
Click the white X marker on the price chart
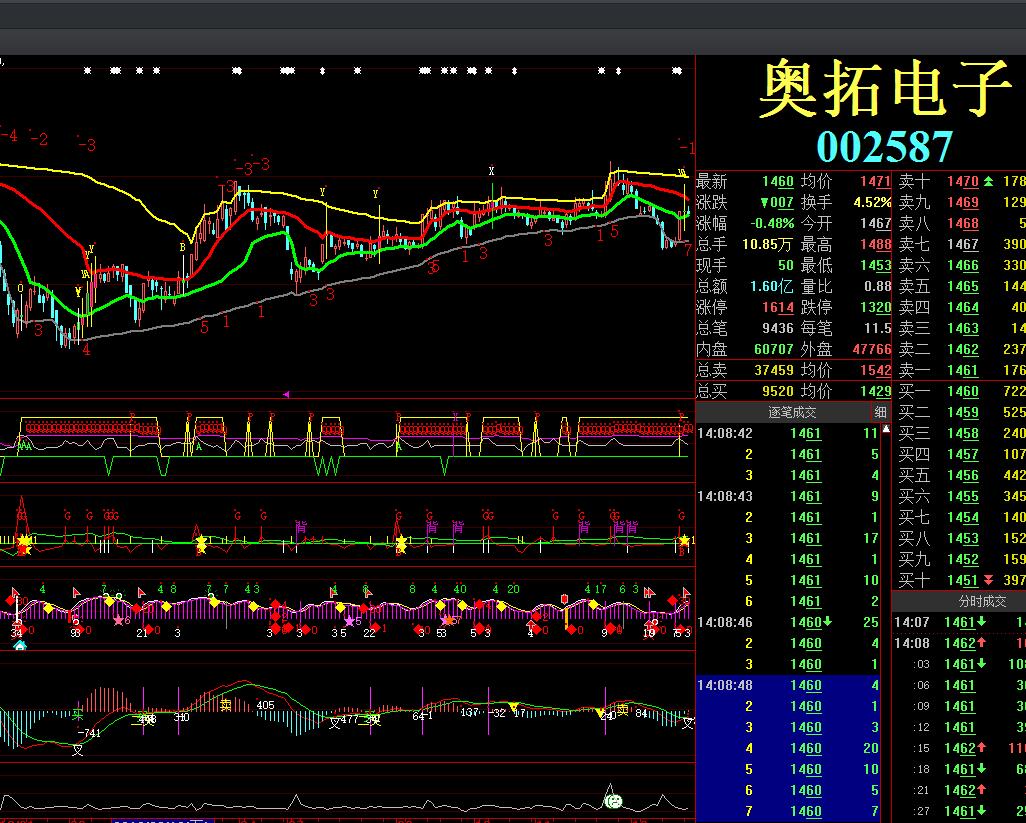(491, 171)
